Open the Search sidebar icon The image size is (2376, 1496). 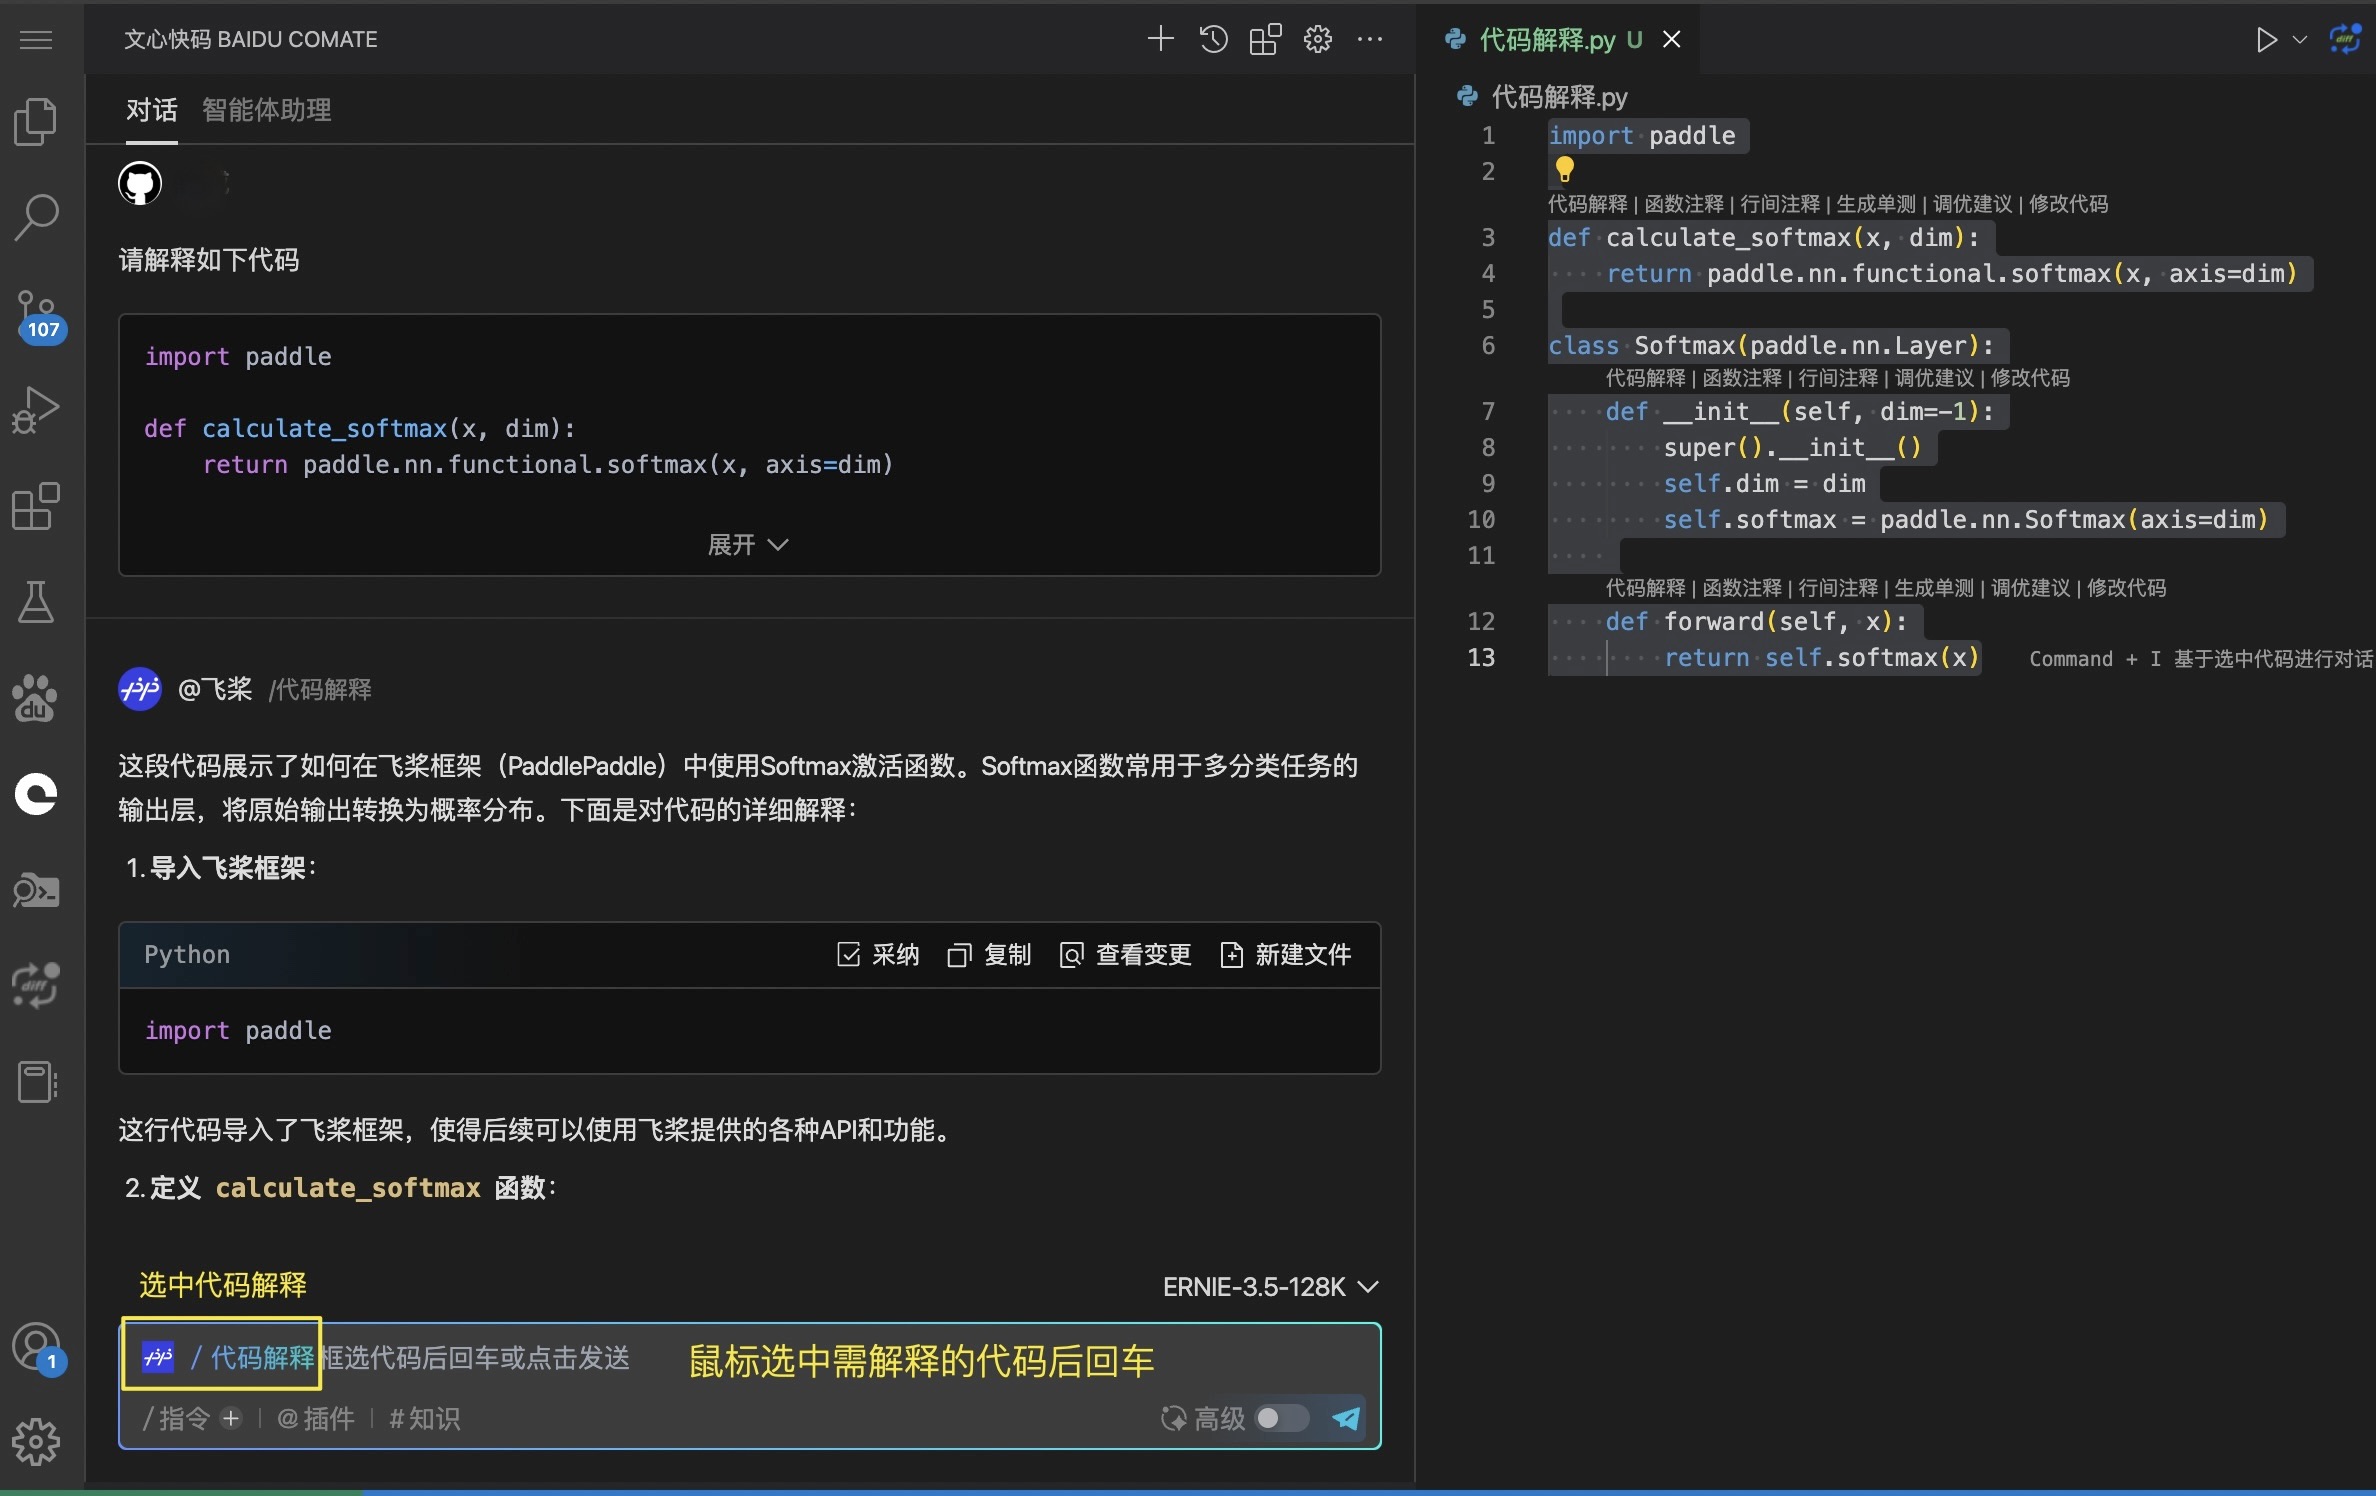(x=37, y=216)
